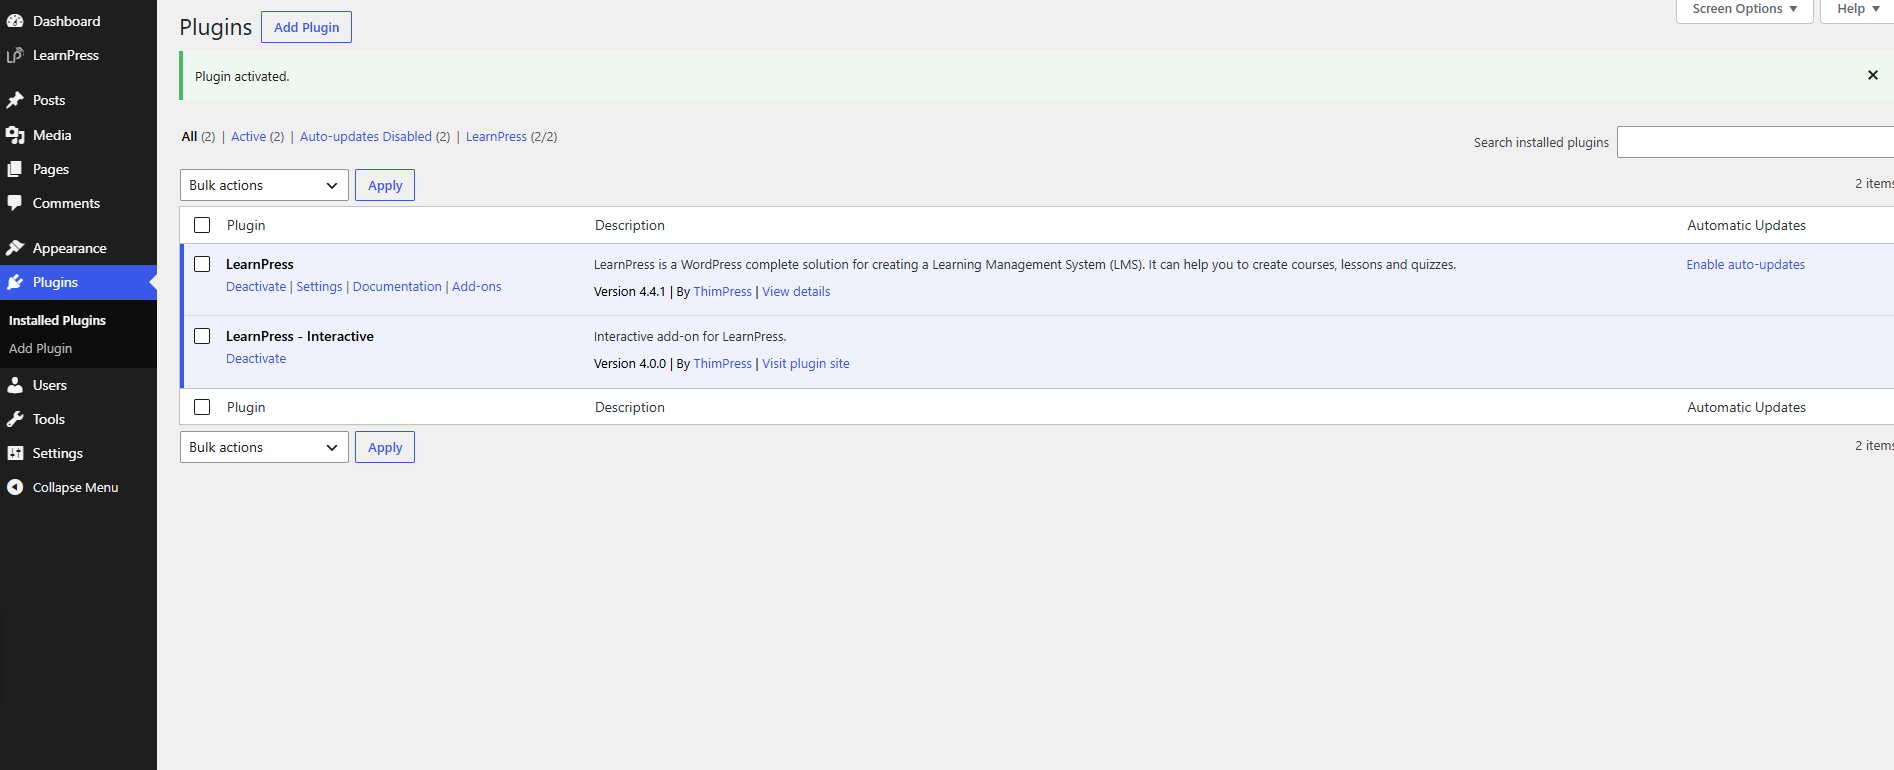This screenshot has height=770, width=1894.
Task: Open ThimPress author link in LearnPress row
Action: click(x=723, y=292)
